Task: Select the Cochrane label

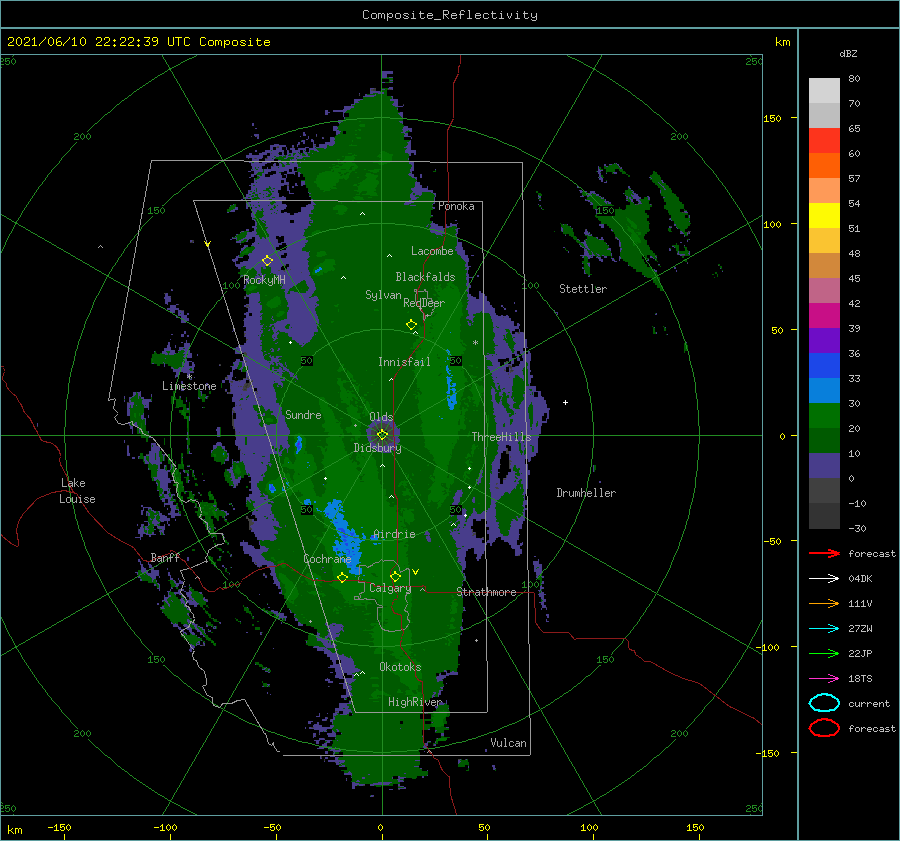Action: click(327, 559)
